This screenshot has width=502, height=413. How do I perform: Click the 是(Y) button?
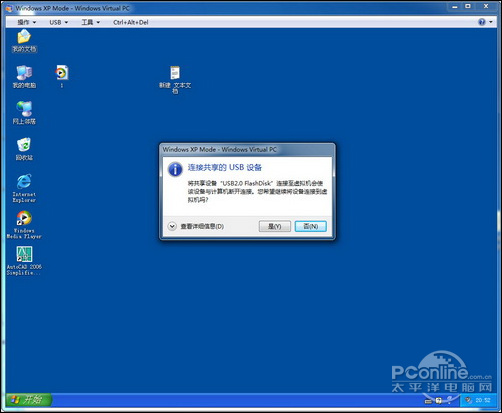(275, 226)
